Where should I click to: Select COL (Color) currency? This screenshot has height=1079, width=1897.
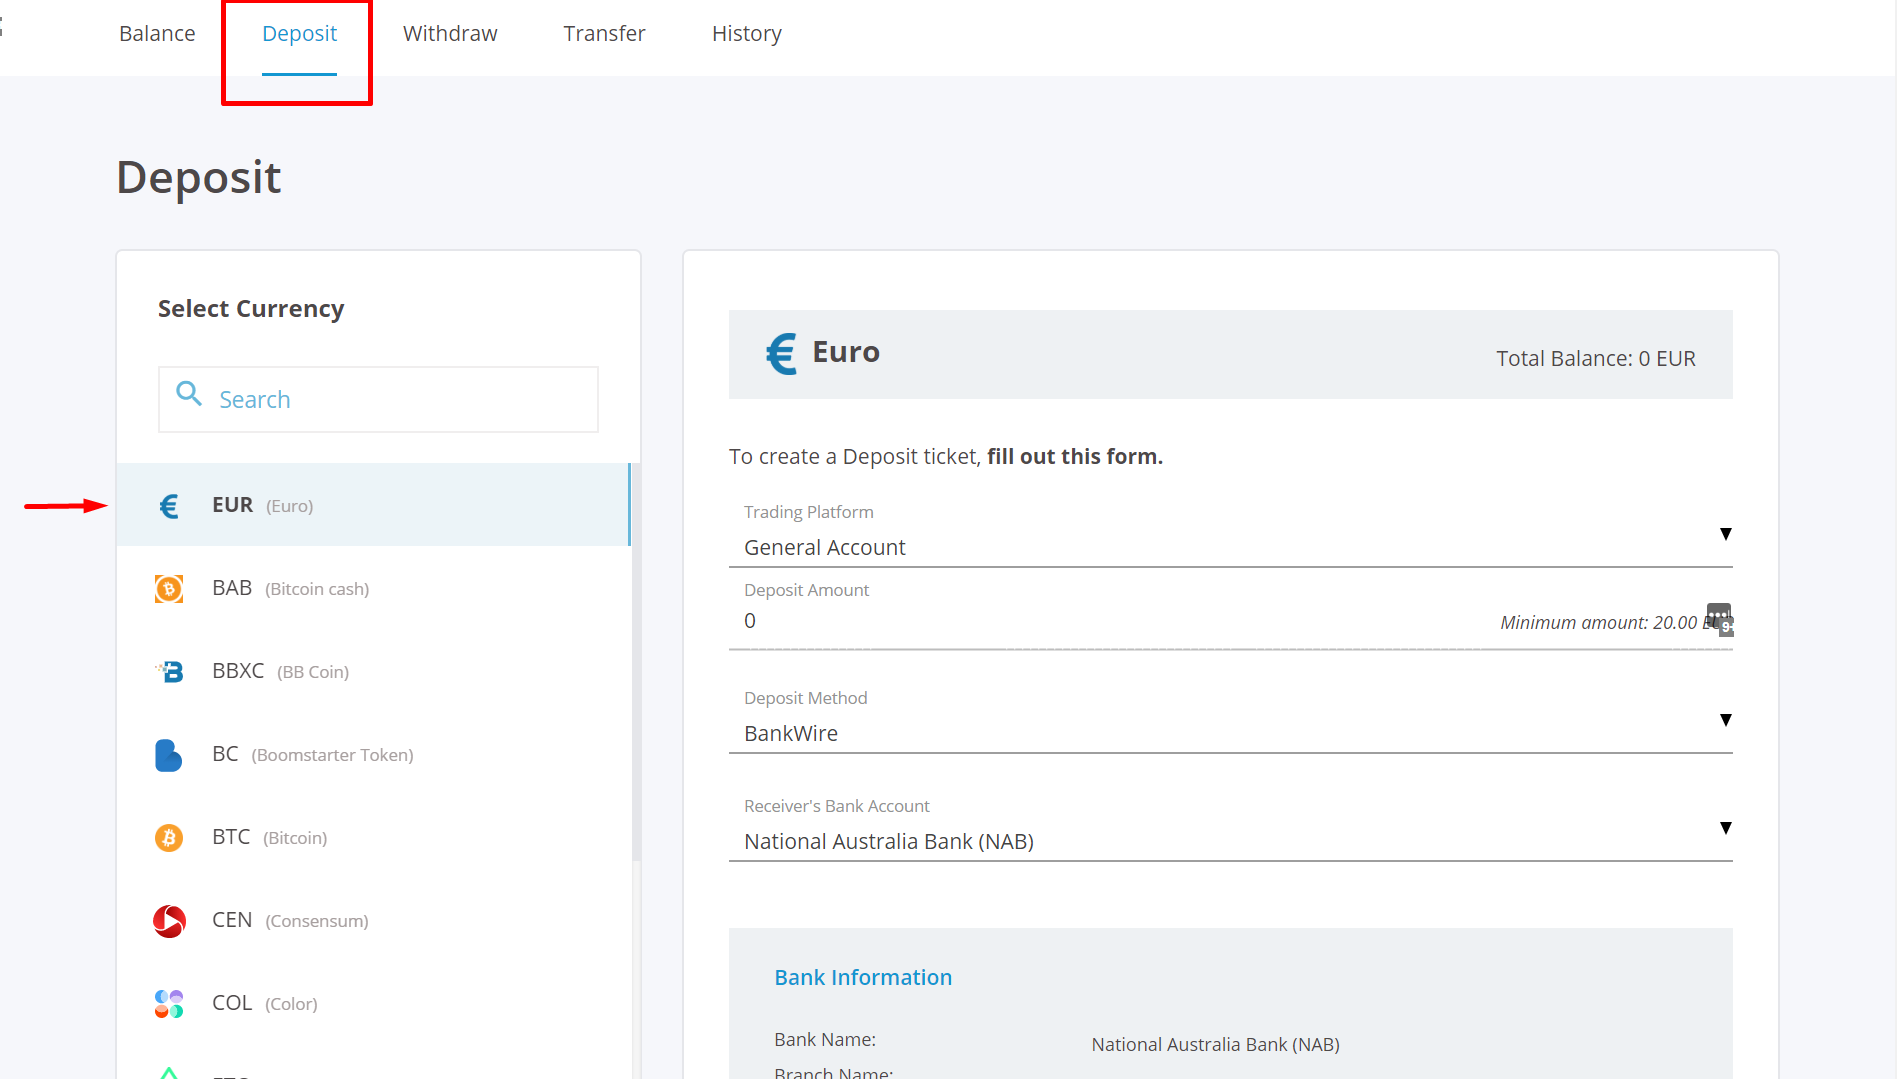(373, 1003)
